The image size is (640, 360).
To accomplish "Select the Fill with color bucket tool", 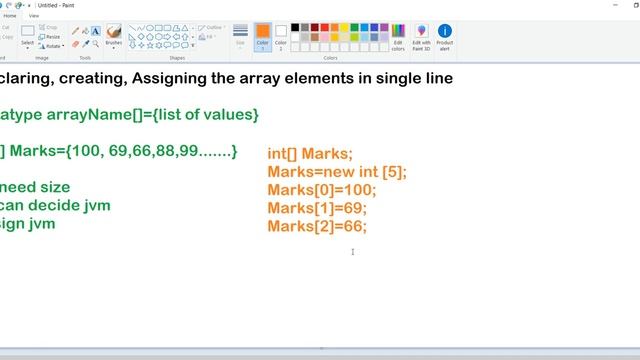I will 85,31.
